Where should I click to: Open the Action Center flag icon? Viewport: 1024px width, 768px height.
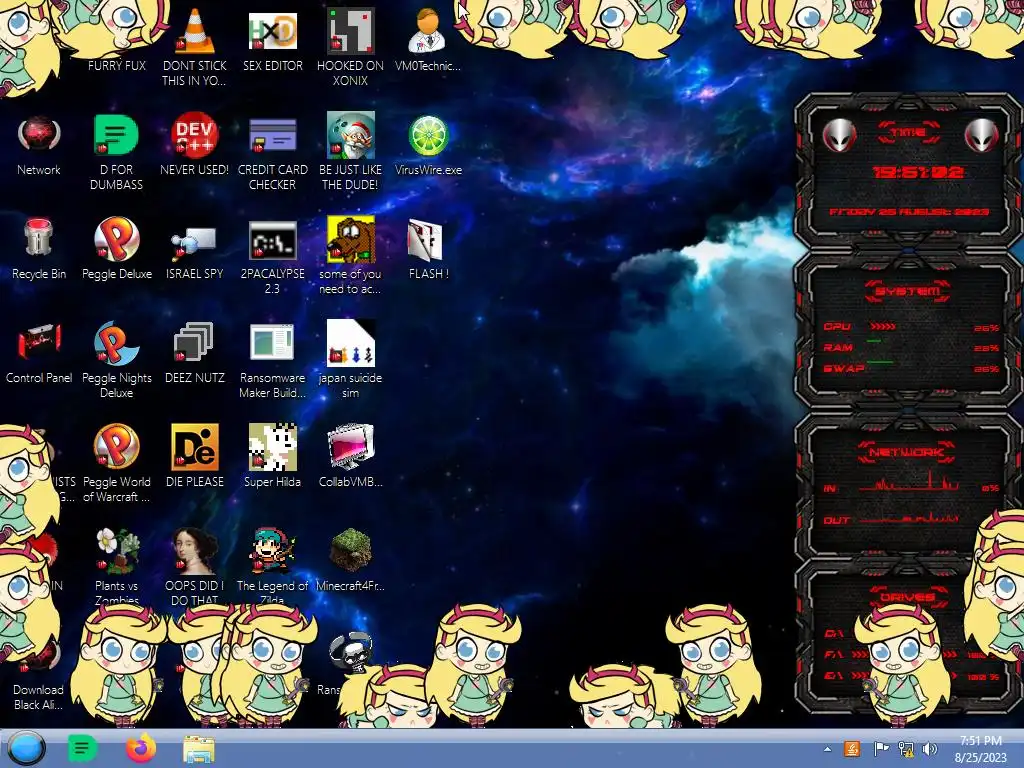[x=881, y=749]
